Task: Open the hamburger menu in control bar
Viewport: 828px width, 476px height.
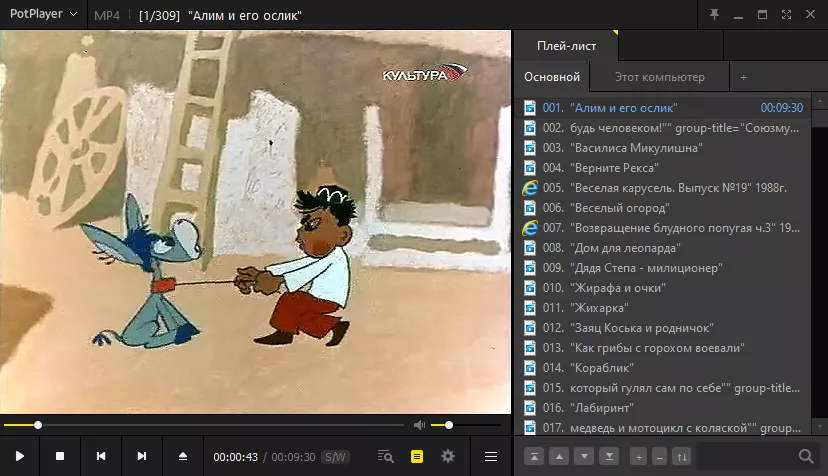Action: (x=491, y=456)
